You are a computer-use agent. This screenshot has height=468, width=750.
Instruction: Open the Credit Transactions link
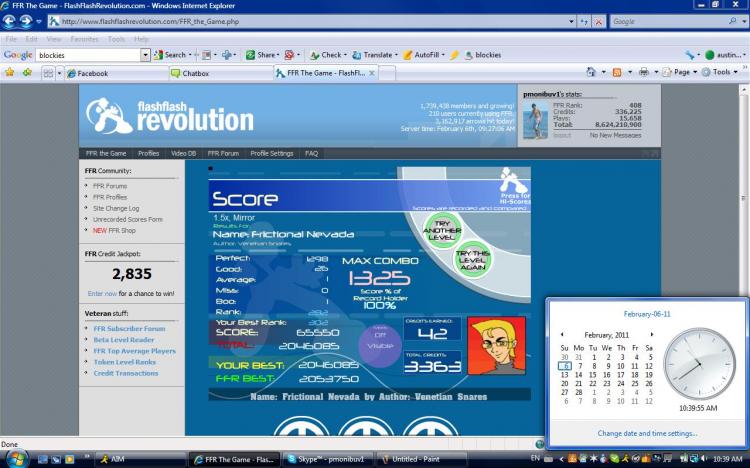point(125,373)
